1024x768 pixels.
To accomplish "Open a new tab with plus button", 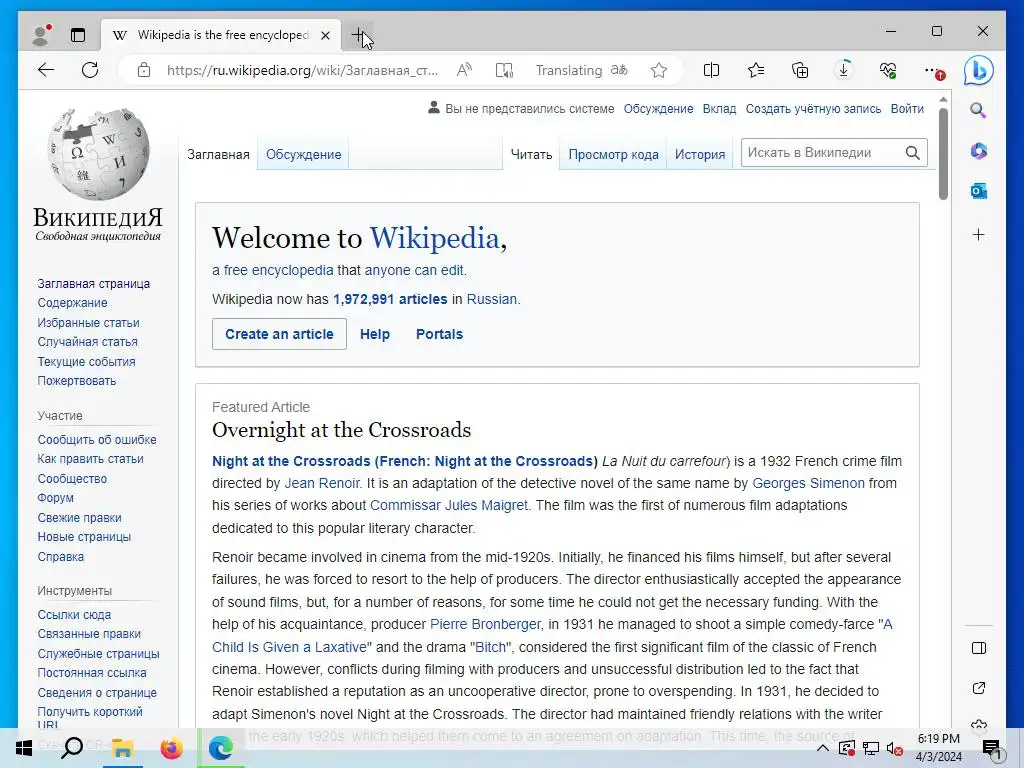I will coord(359,35).
